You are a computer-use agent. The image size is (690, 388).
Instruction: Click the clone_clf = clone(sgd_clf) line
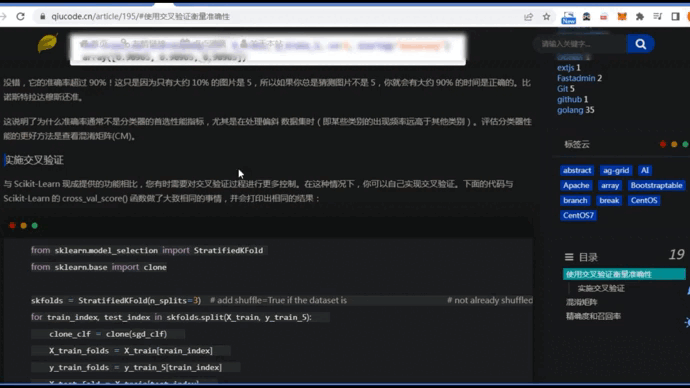pos(108,334)
